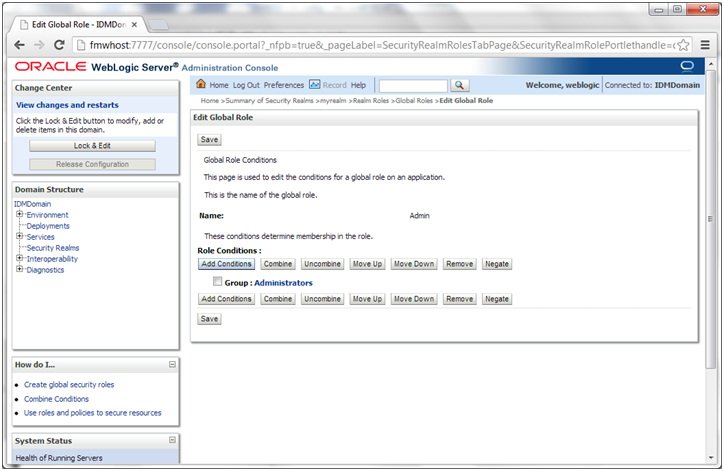Click the top Save button
Image resolution: width=724 pixels, height=471 pixels.
tap(209, 139)
